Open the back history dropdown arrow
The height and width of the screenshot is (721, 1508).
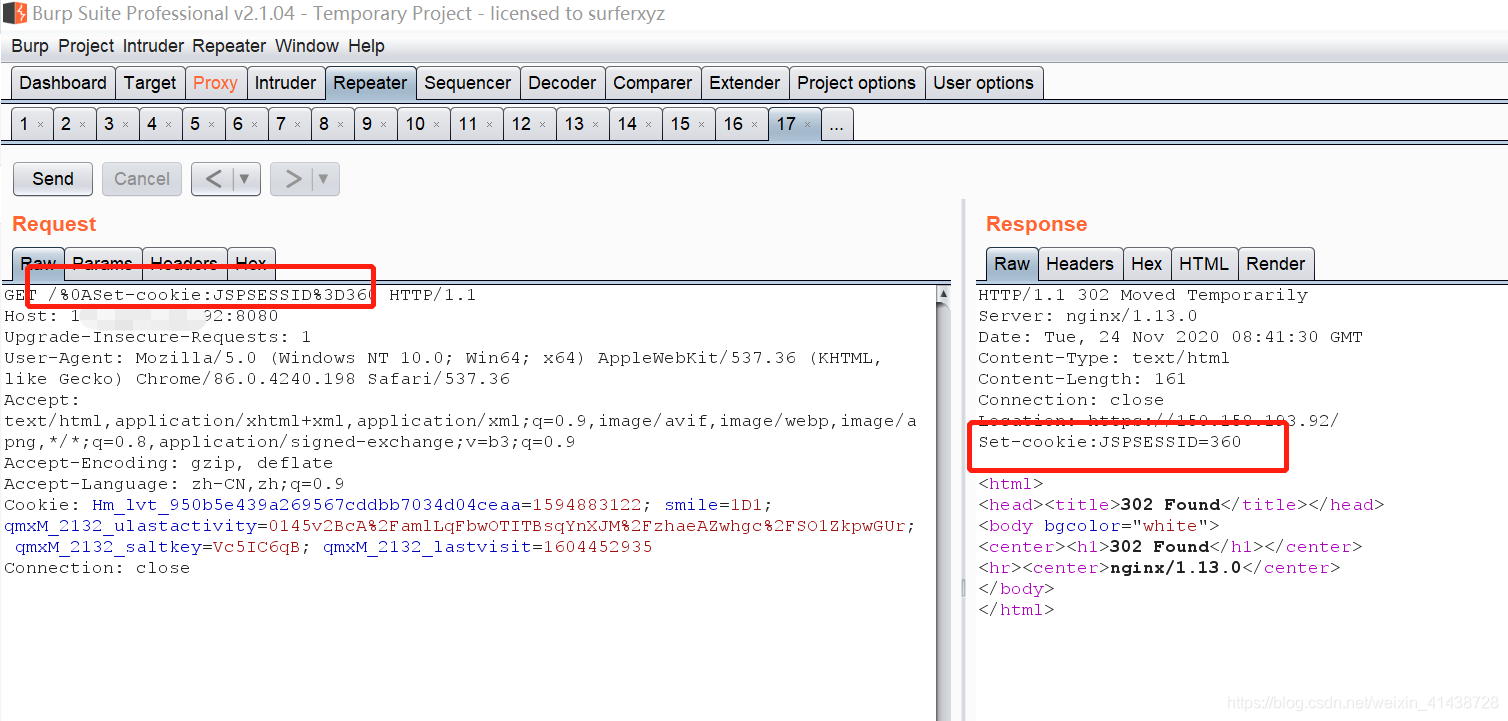(x=246, y=179)
